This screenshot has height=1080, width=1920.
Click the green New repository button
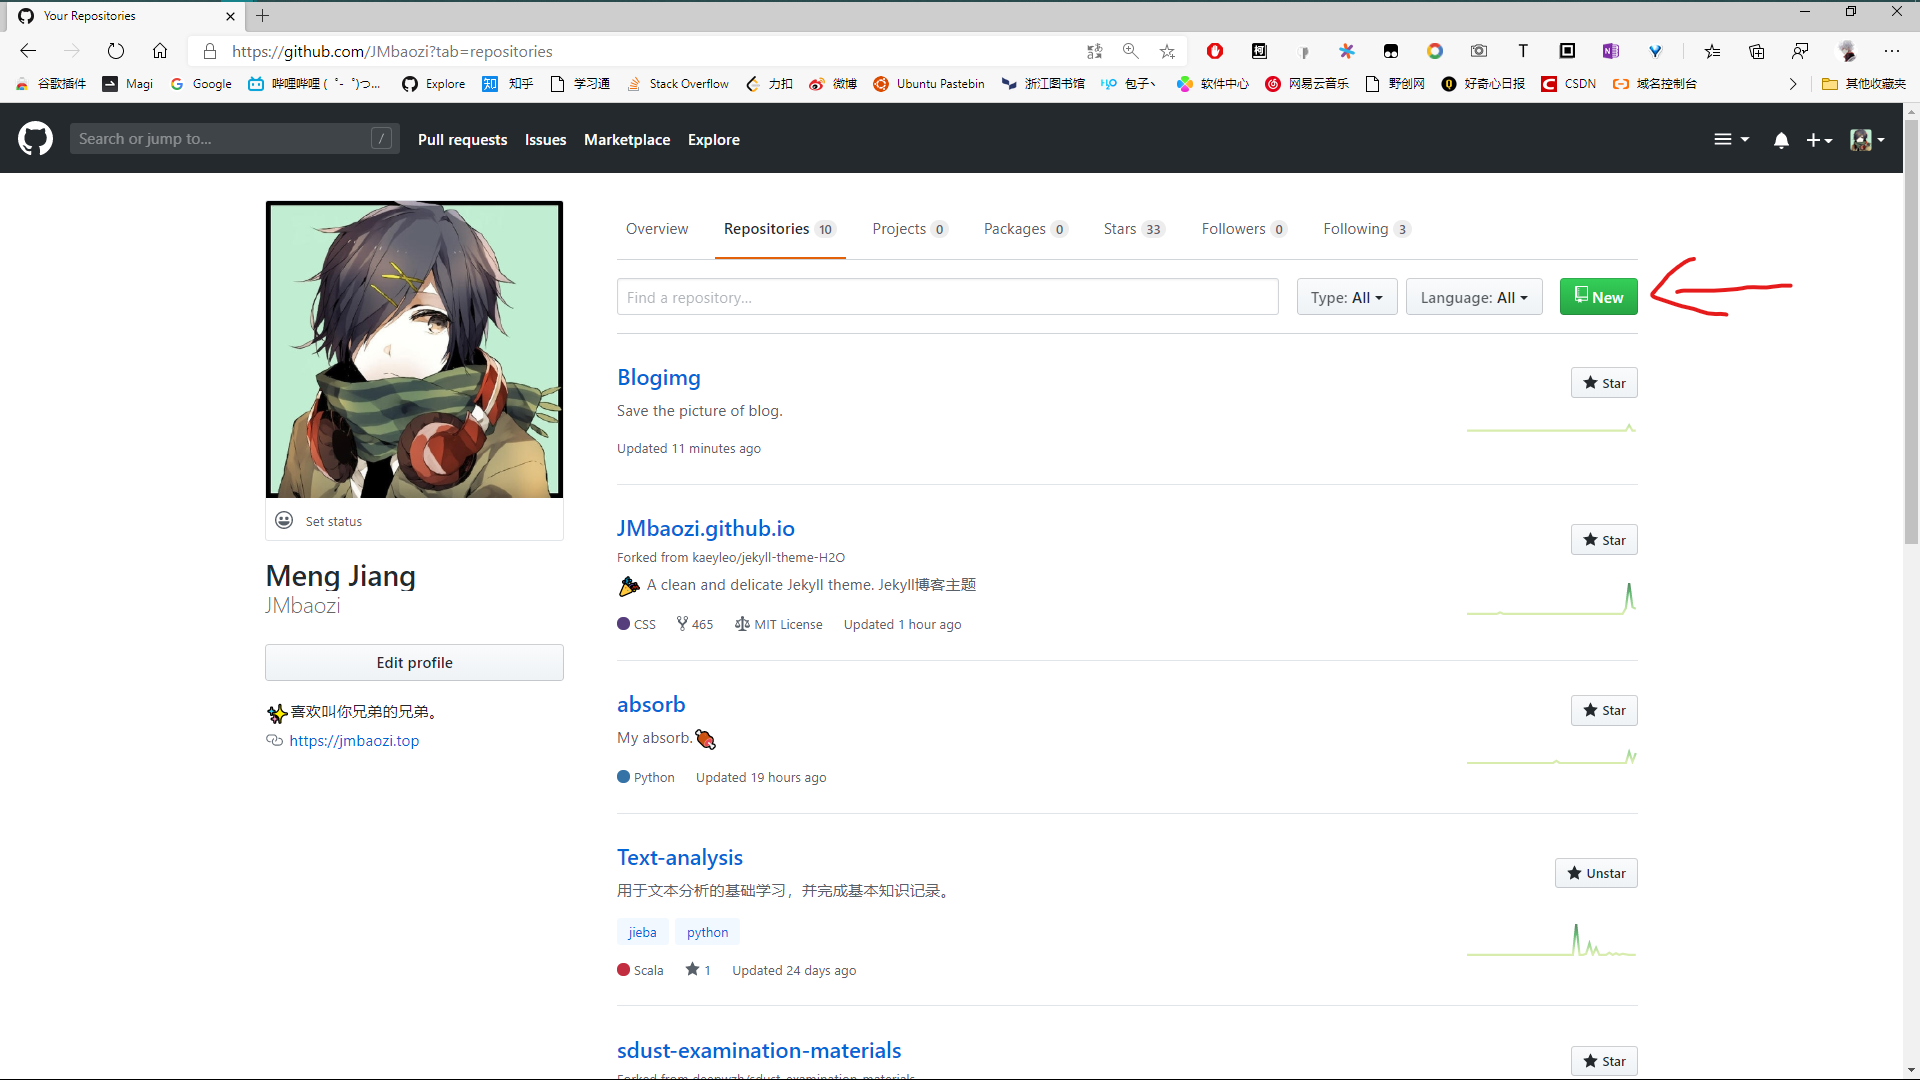tap(1598, 297)
